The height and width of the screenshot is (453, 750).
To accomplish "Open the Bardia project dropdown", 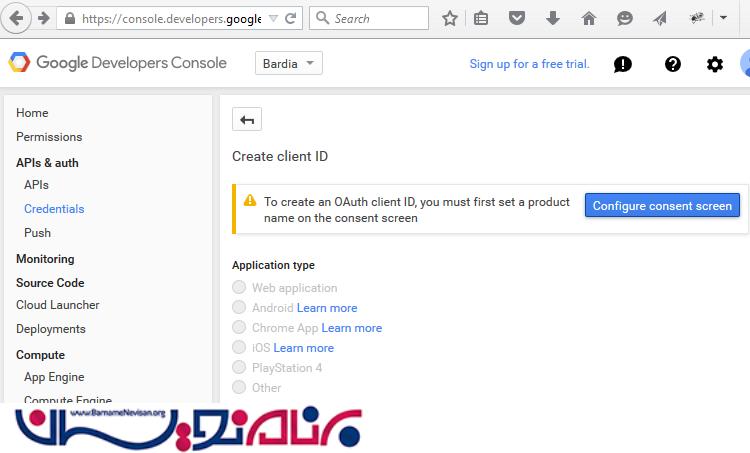I will [289, 64].
